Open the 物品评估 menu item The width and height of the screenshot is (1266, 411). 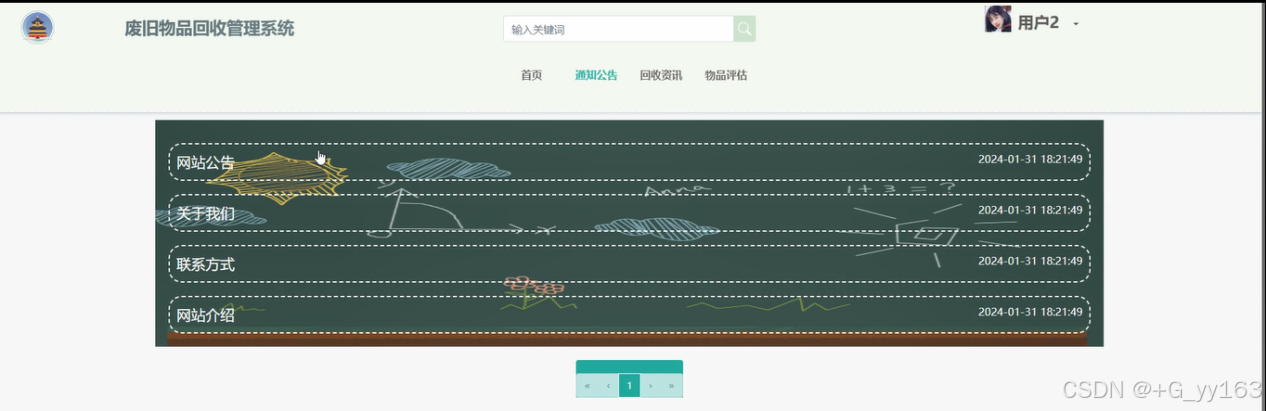pyautogui.click(x=726, y=75)
